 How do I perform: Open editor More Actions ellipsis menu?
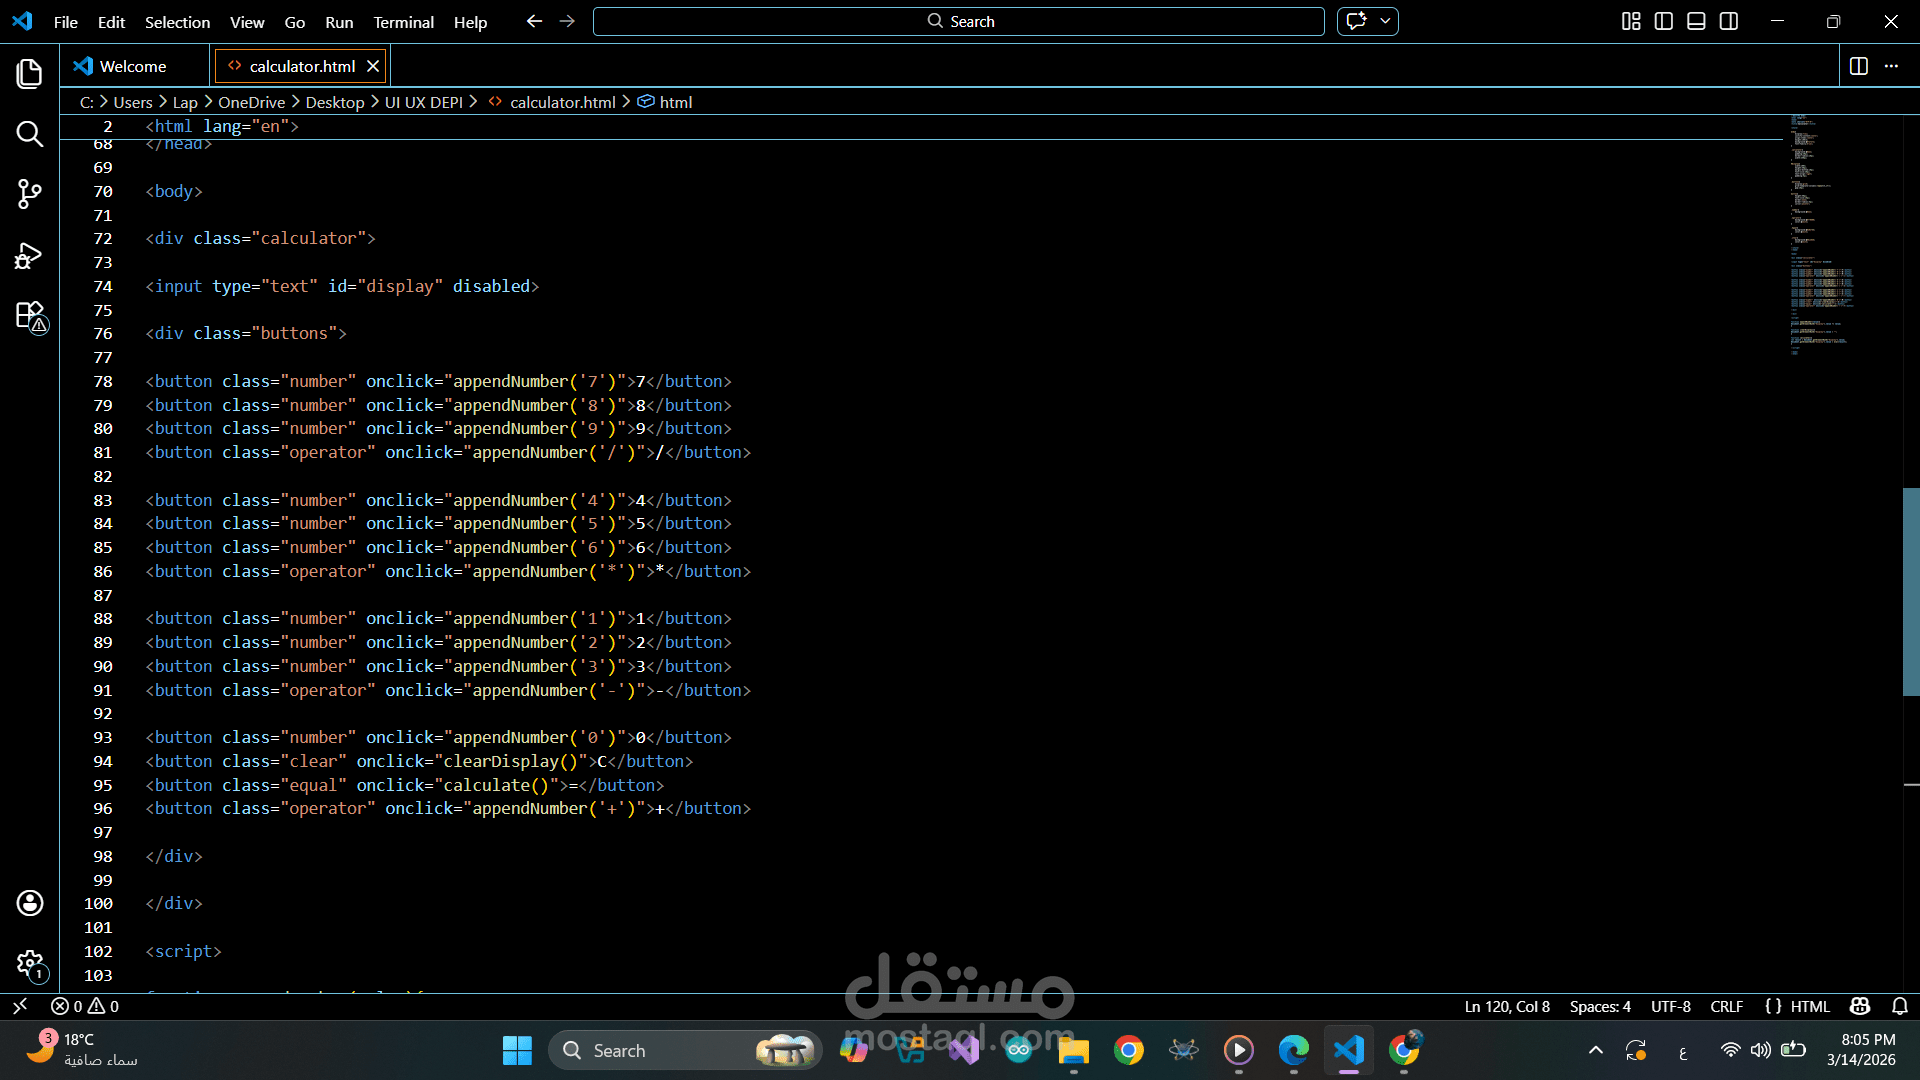pyautogui.click(x=1891, y=66)
